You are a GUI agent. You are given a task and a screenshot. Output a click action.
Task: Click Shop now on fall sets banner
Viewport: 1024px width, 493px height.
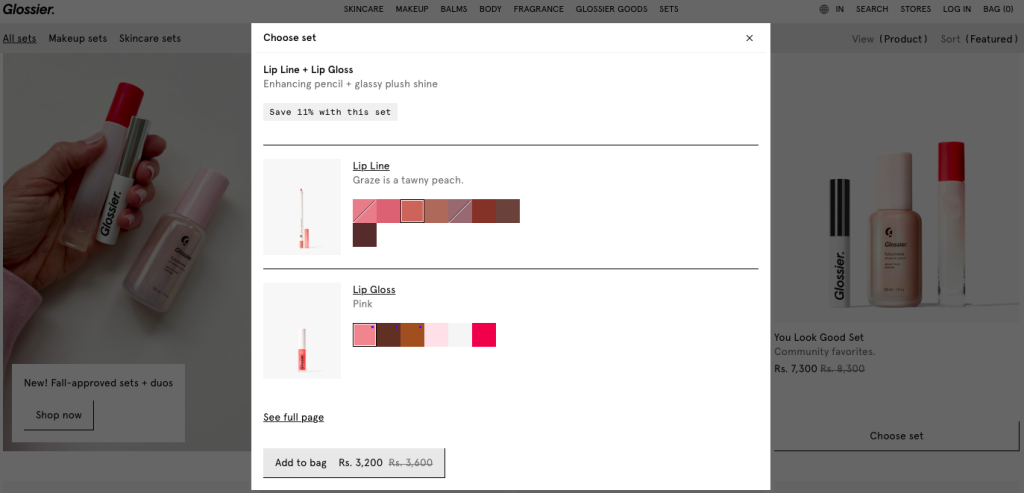pos(59,415)
